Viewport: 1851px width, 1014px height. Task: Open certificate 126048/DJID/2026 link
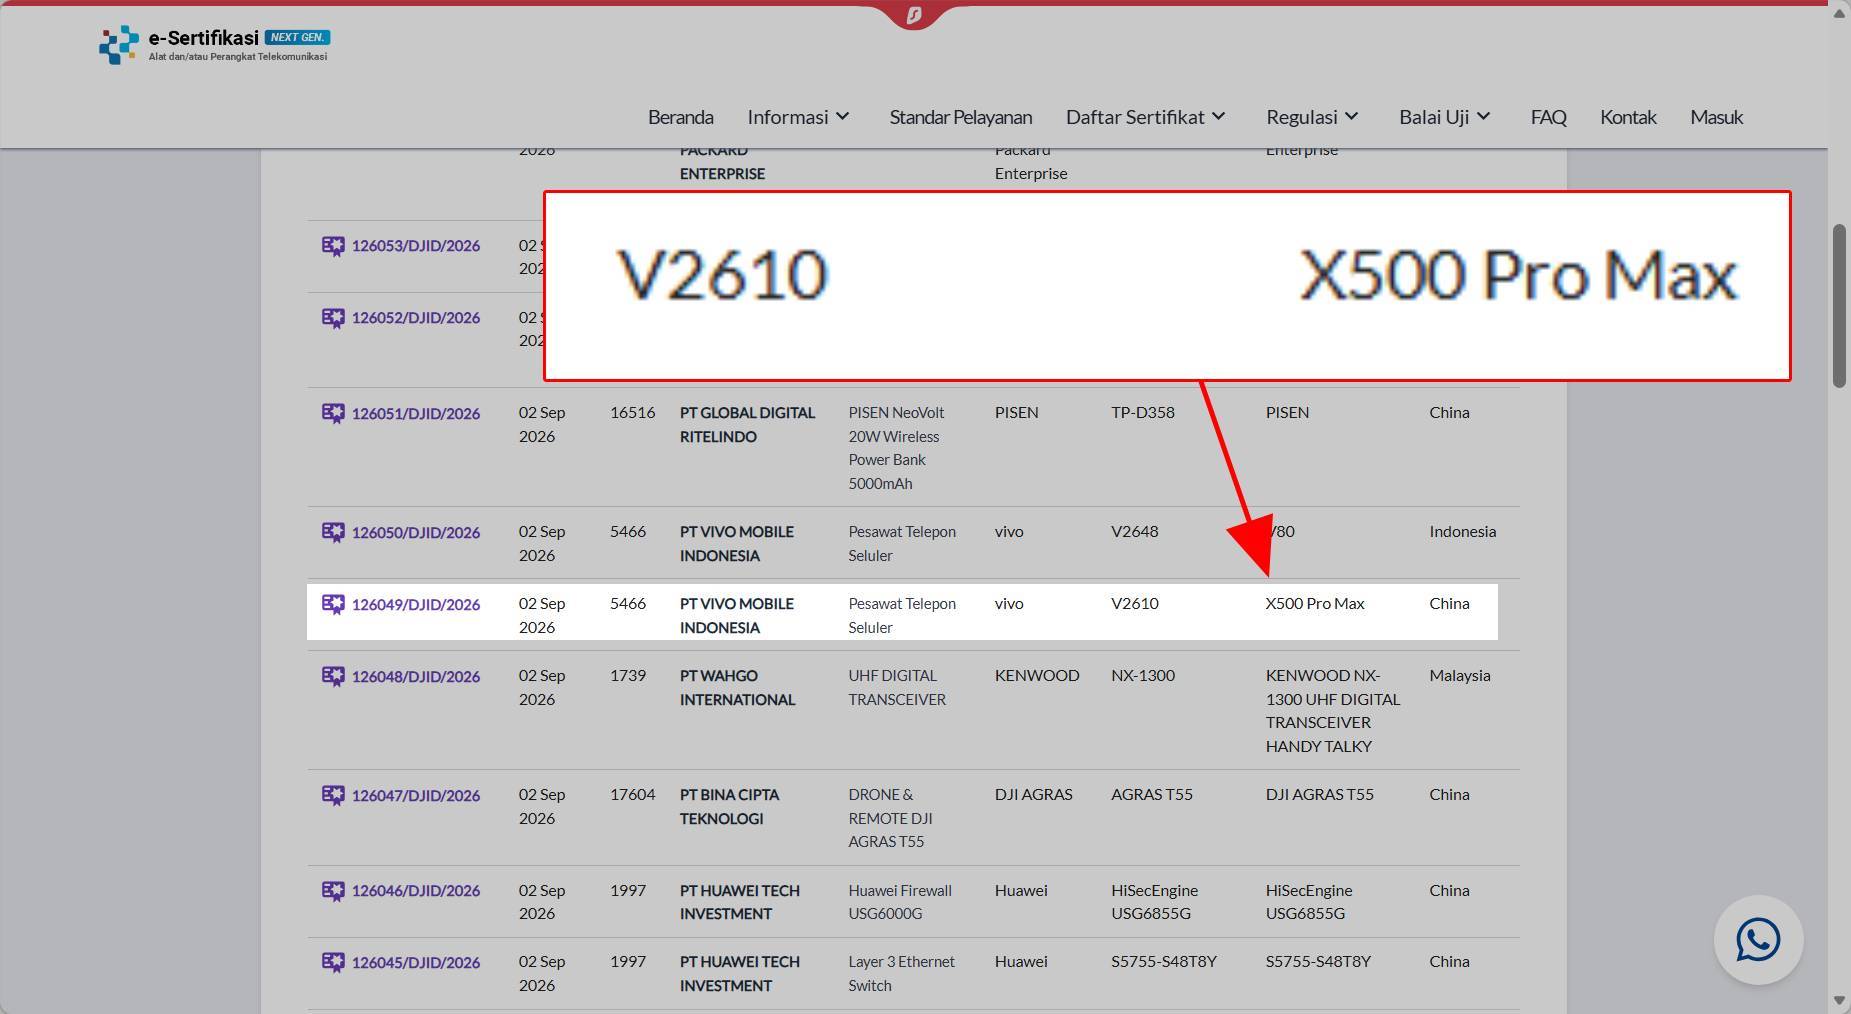(x=416, y=676)
